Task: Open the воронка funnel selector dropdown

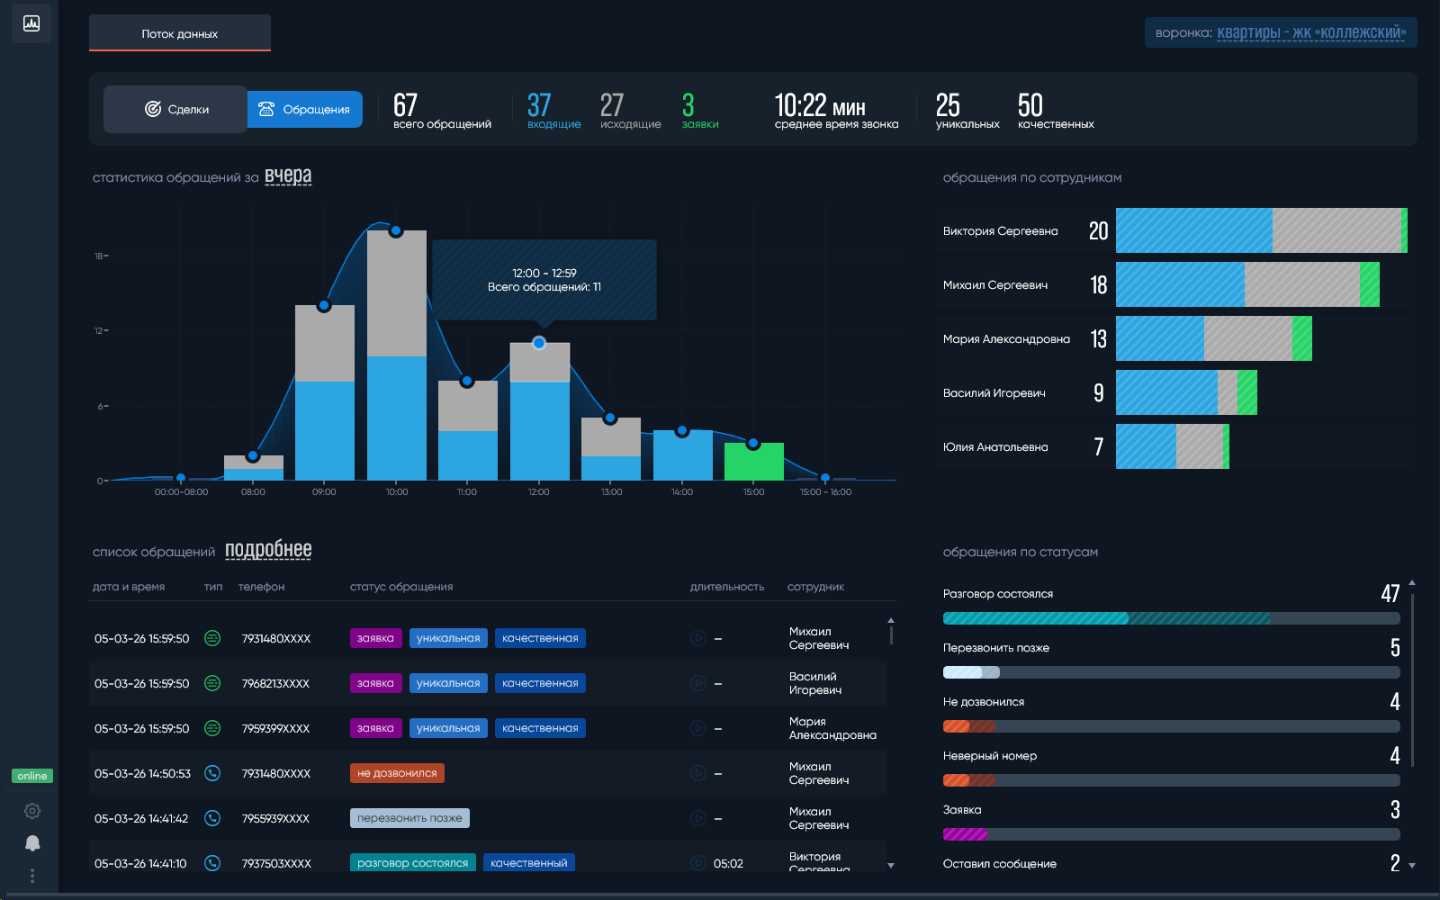Action: tap(1311, 33)
